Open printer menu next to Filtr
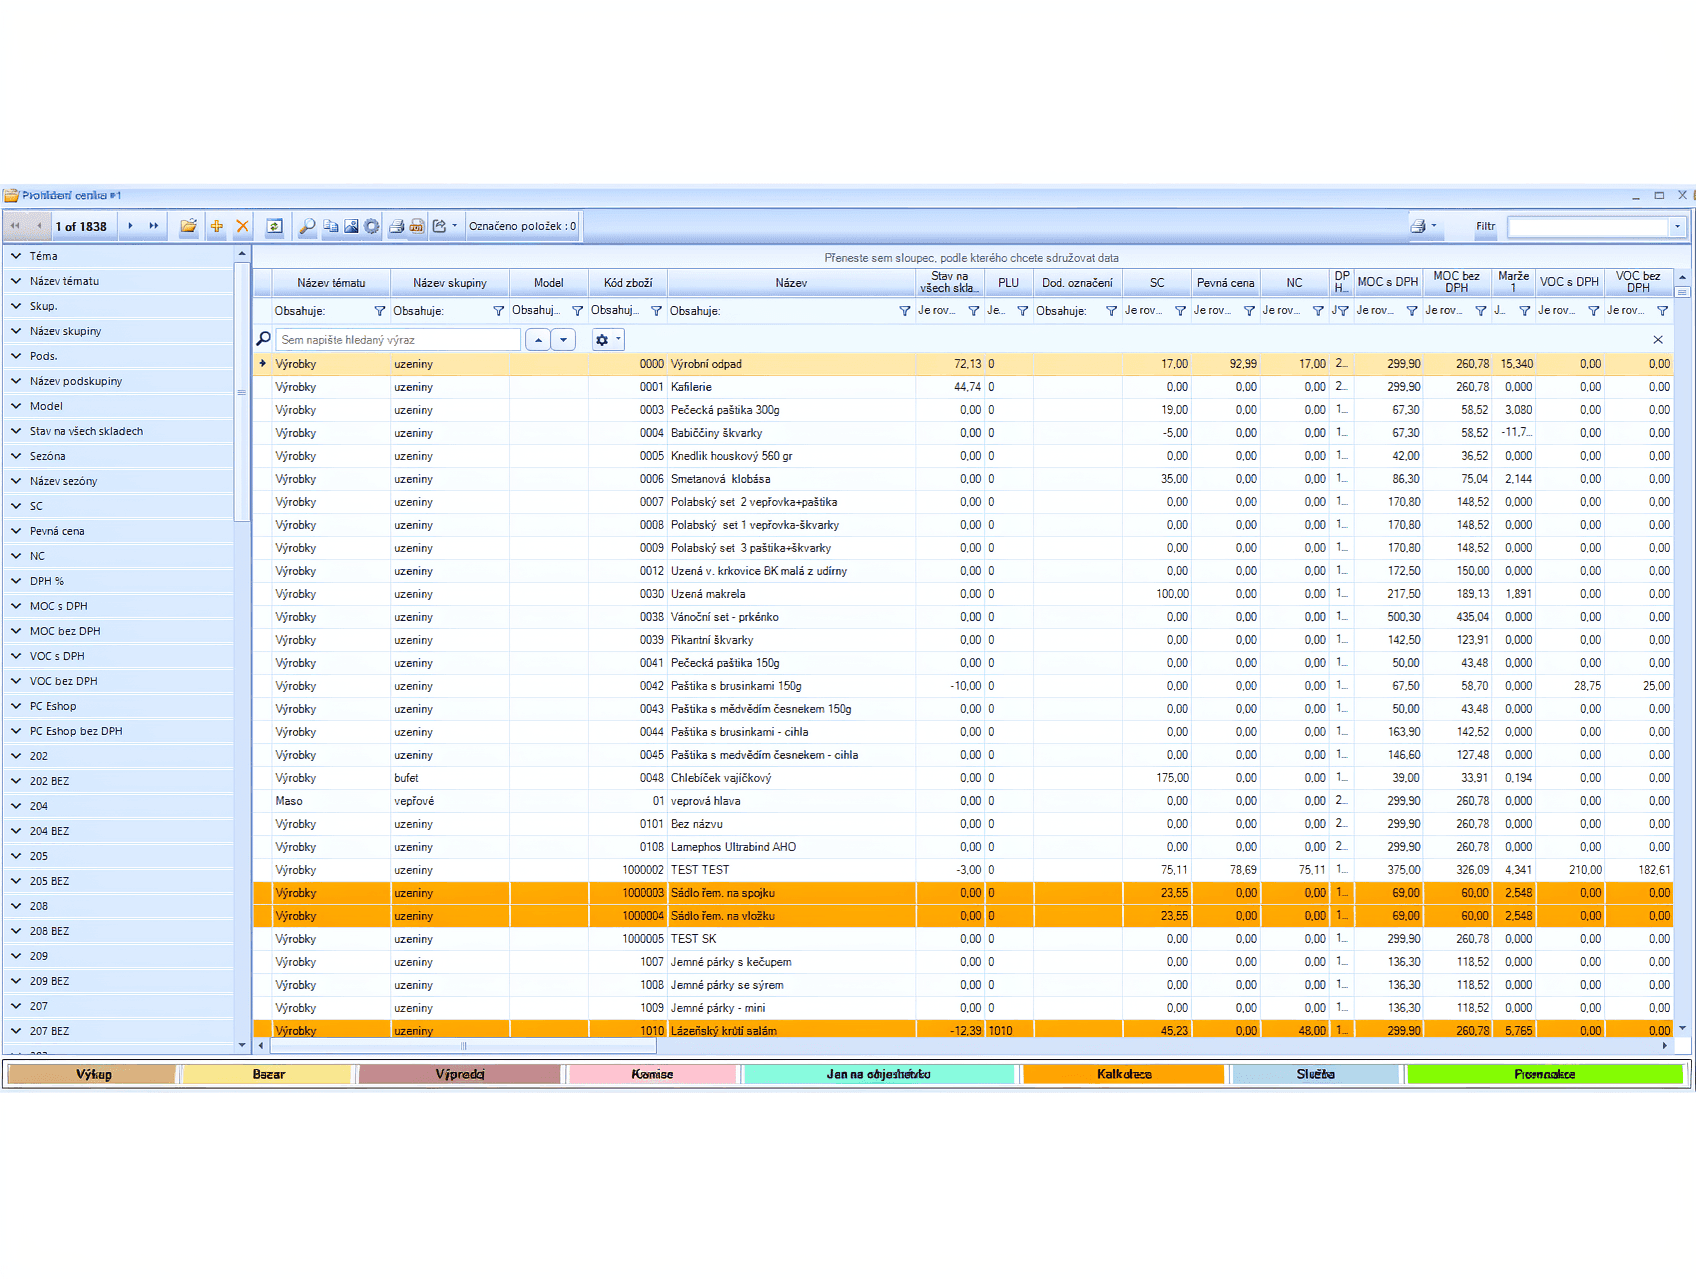 pos(1423,226)
